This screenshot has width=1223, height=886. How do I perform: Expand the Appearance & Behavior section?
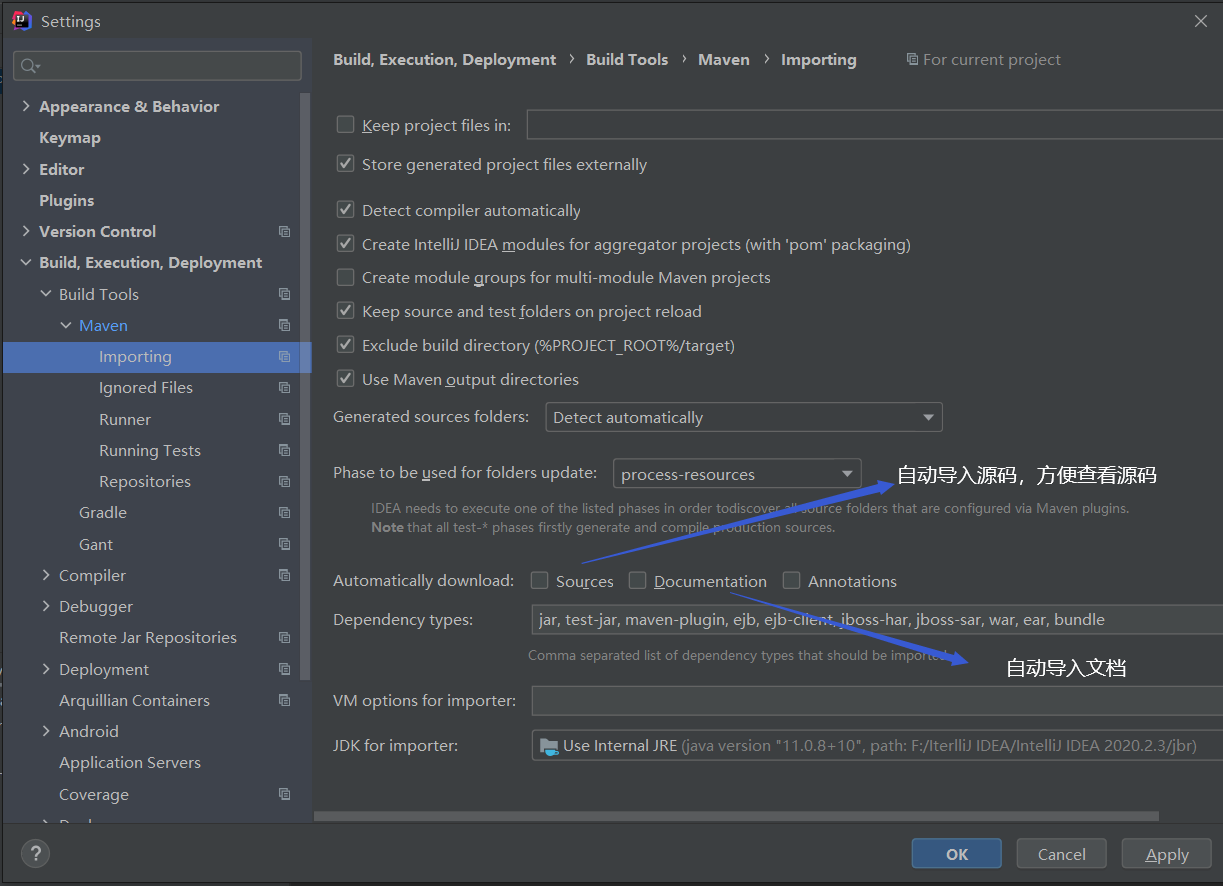[26, 107]
